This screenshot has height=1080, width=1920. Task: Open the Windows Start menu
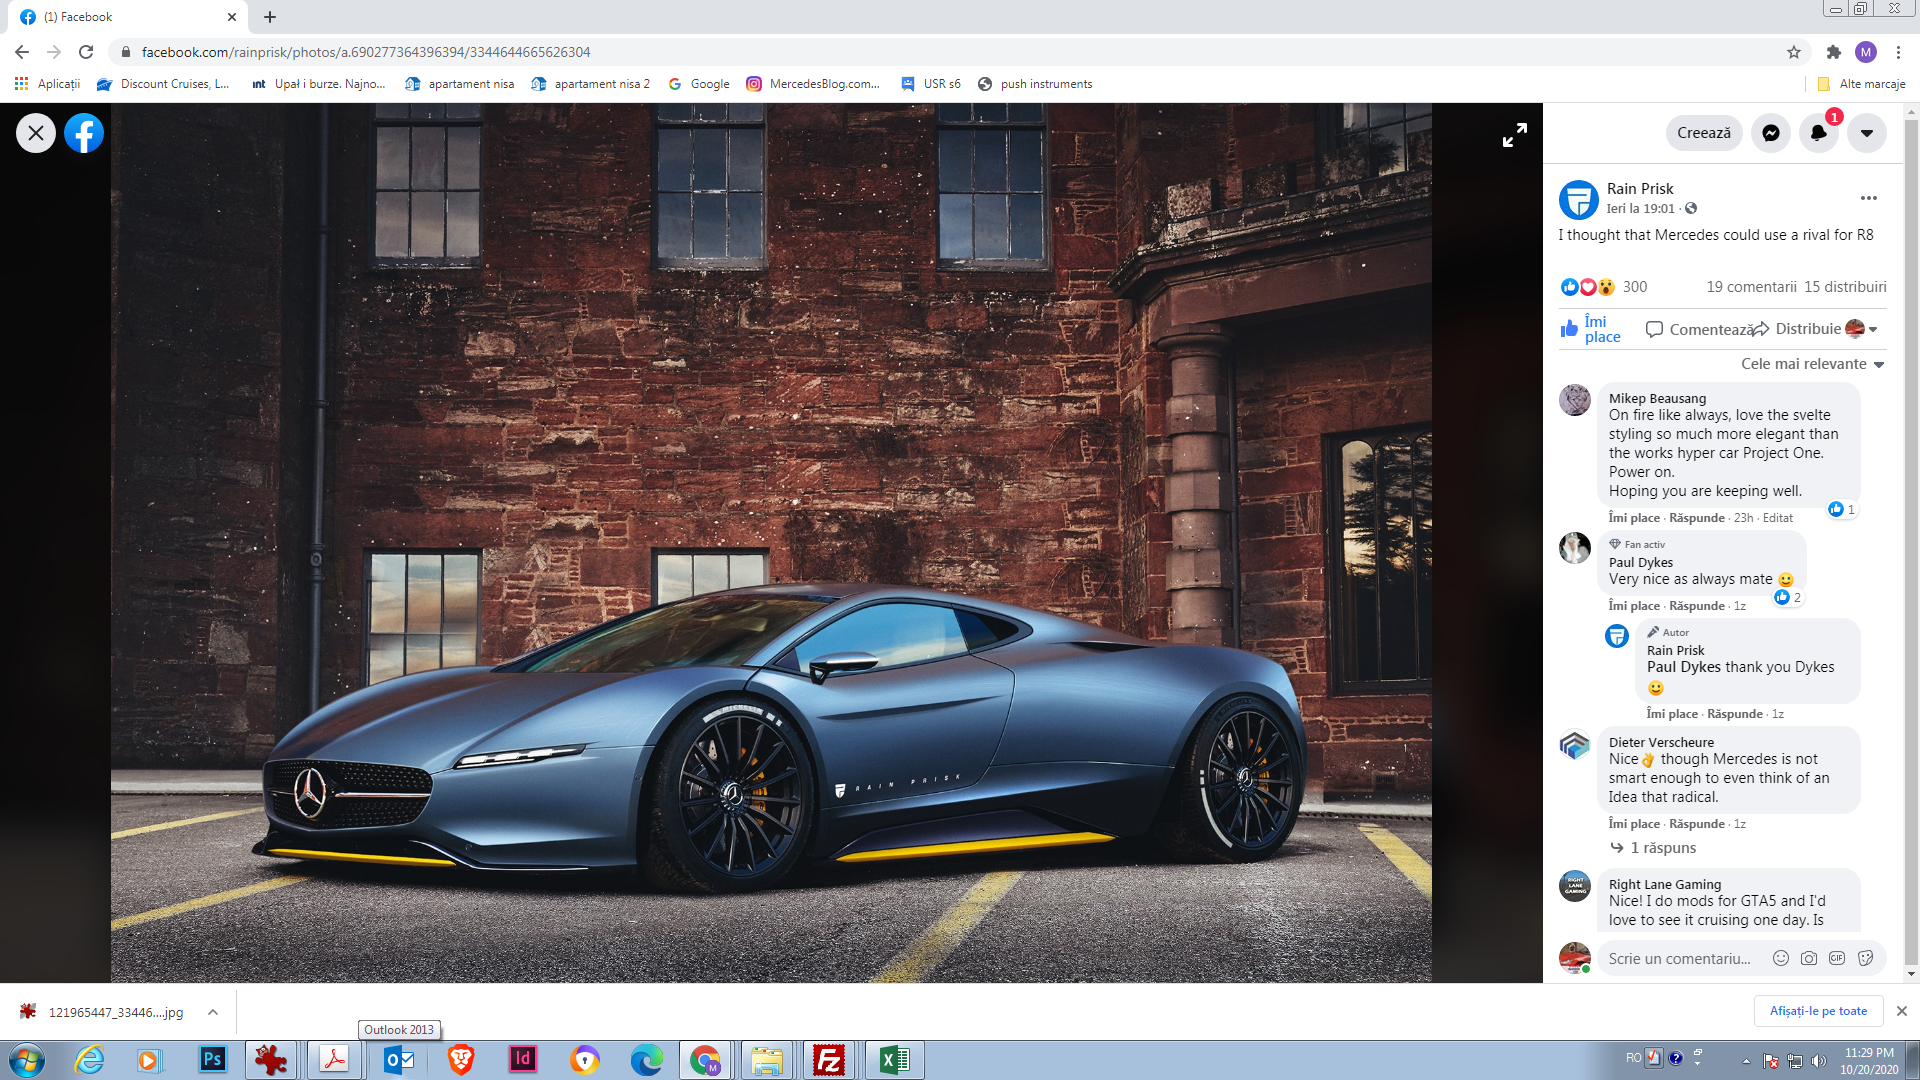coord(27,1059)
